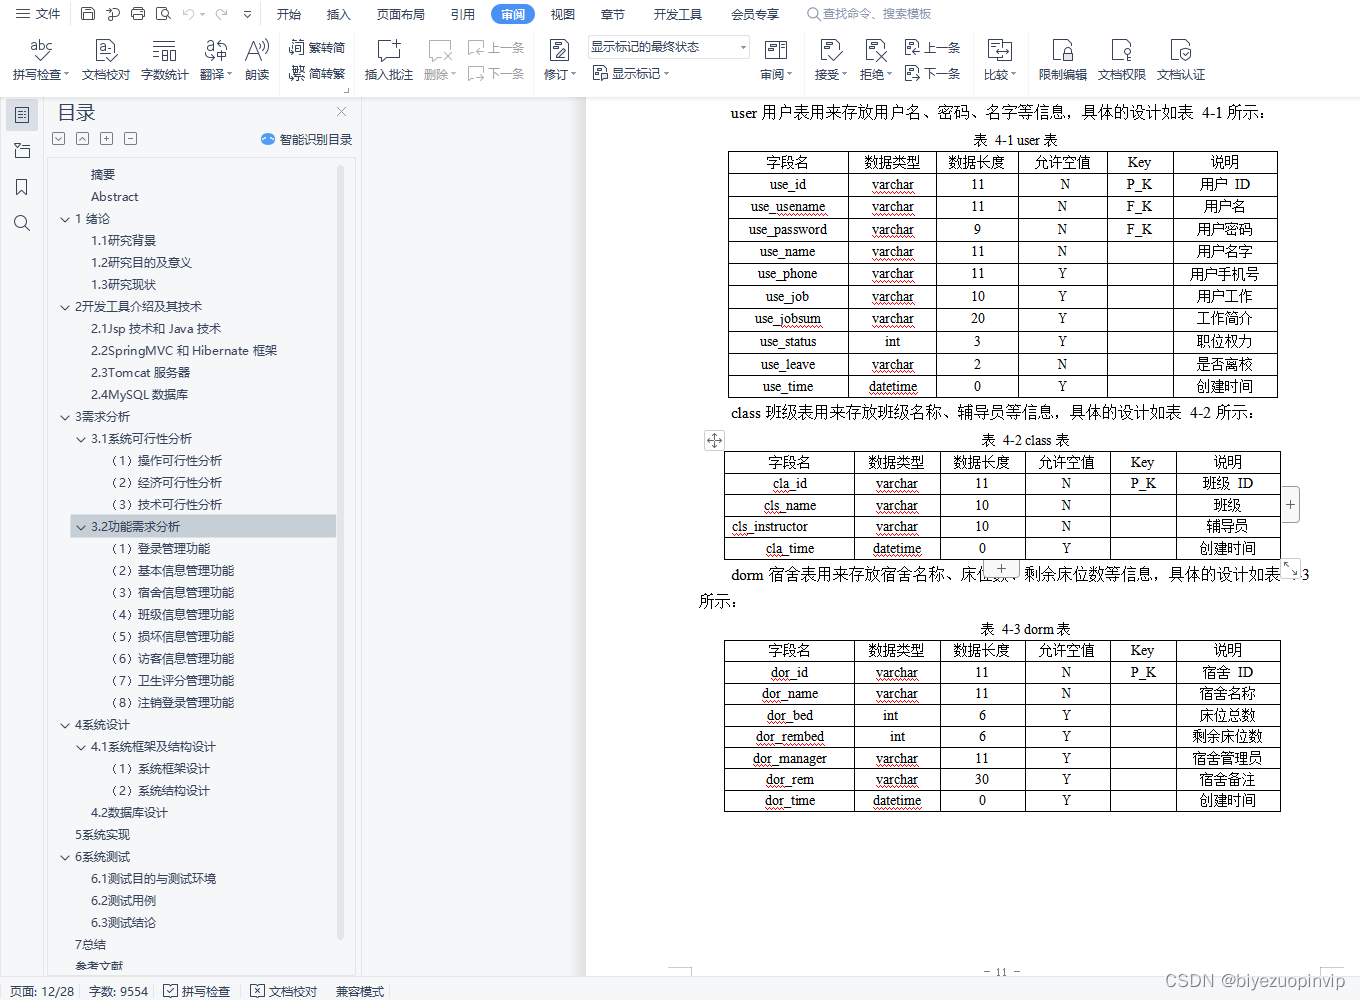Click the expand-all plus button under 目录

coord(106,139)
